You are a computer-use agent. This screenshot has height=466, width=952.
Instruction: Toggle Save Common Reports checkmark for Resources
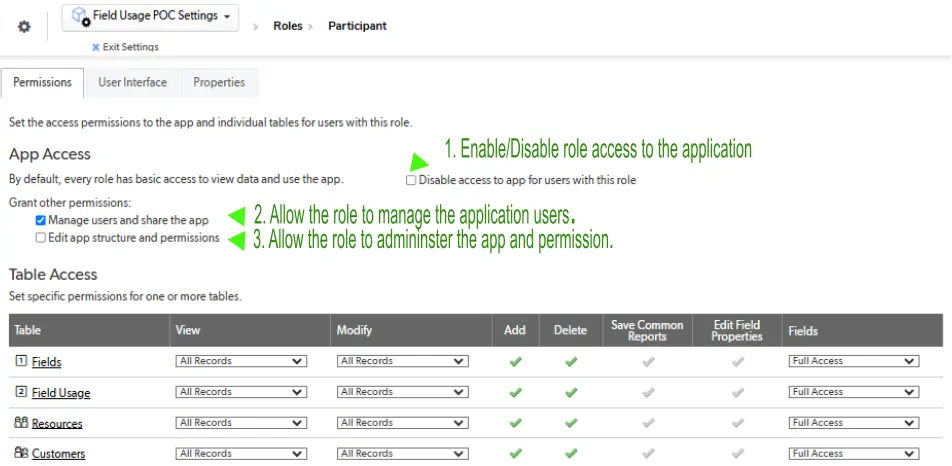click(648, 423)
